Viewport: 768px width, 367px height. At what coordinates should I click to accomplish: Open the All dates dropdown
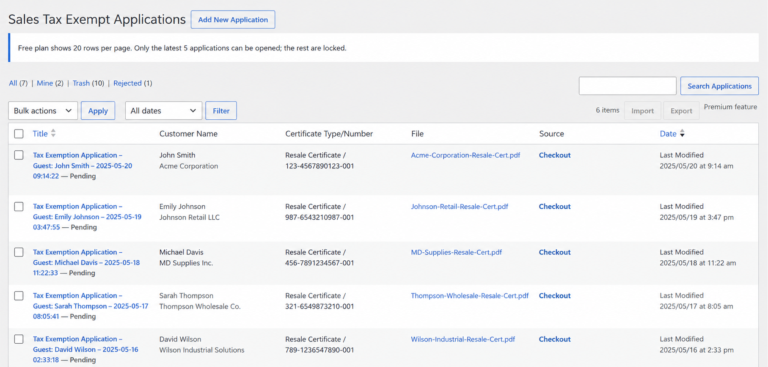coord(164,111)
